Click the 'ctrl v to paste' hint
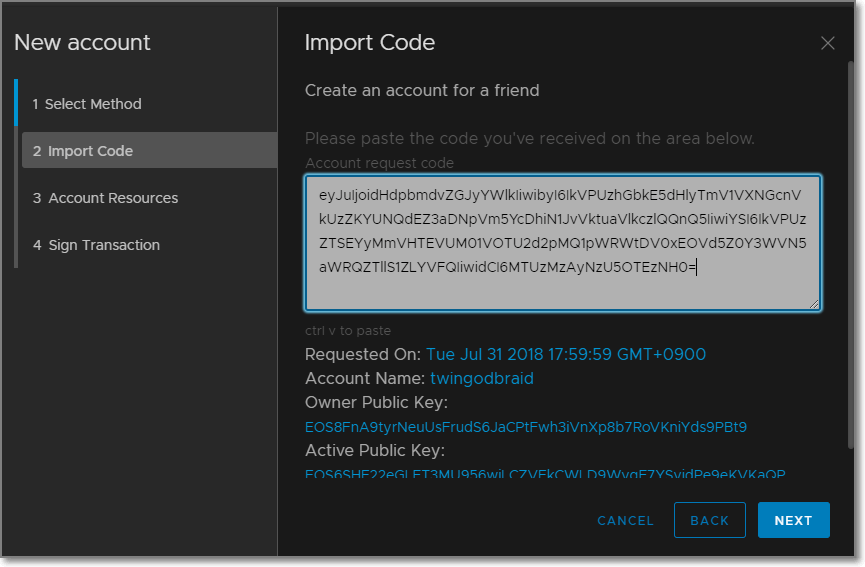This screenshot has height=567, width=865. point(348,330)
